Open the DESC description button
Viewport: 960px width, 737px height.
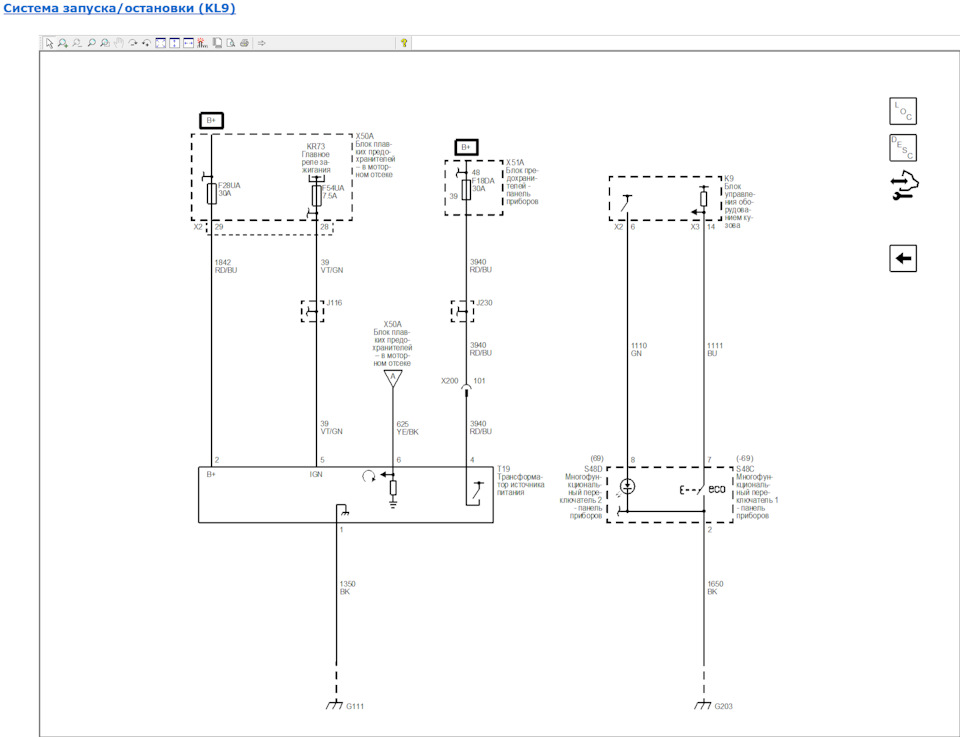pos(903,148)
